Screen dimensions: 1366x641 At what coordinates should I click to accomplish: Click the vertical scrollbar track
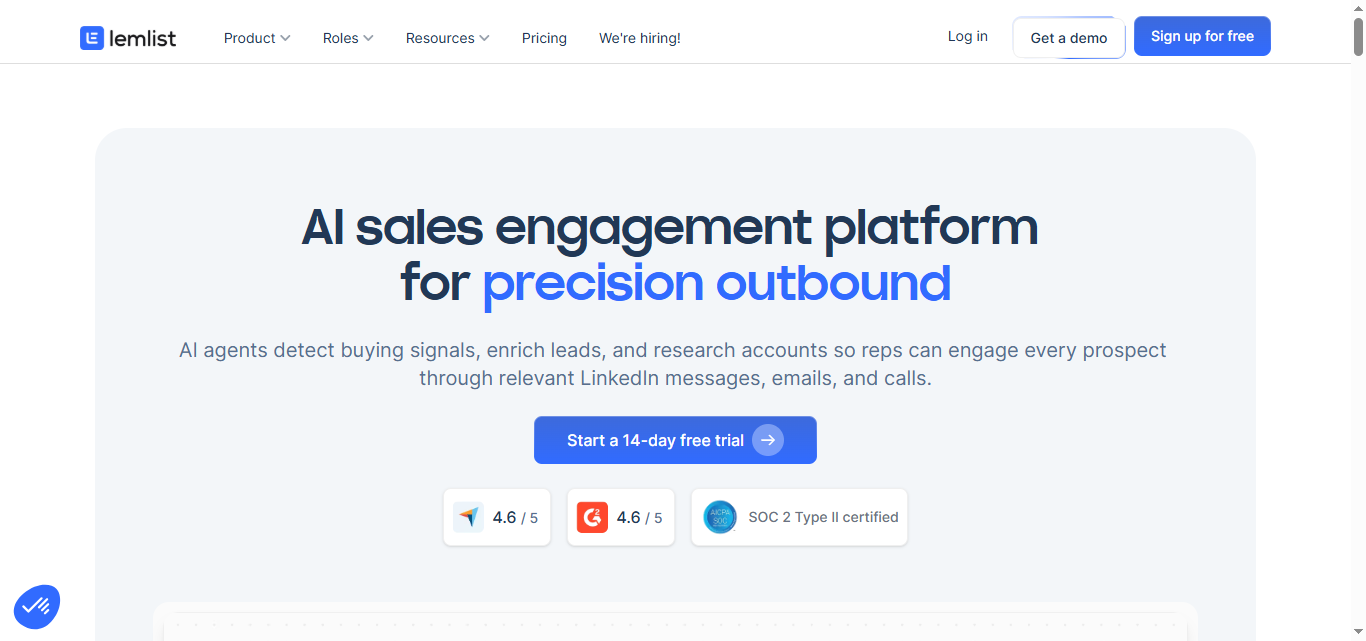1357,300
